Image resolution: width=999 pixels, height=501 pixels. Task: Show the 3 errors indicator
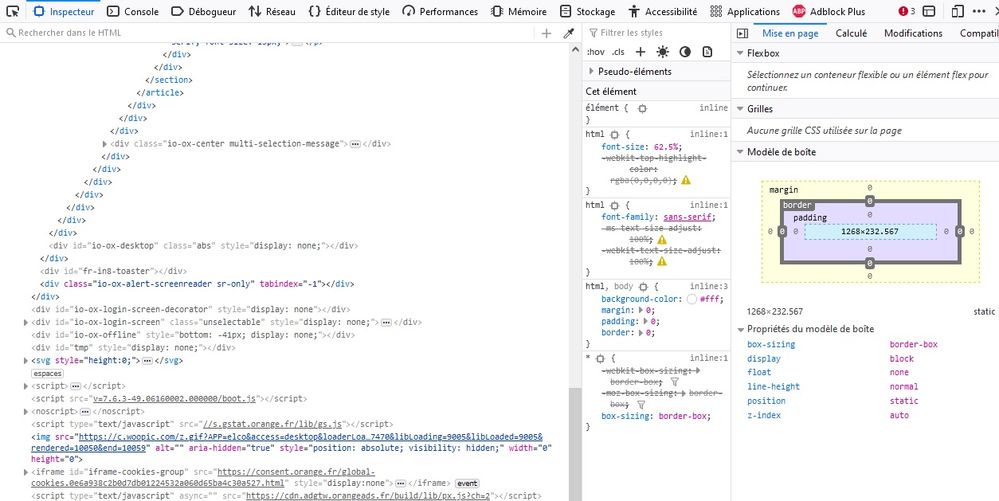tap(907, 11)
